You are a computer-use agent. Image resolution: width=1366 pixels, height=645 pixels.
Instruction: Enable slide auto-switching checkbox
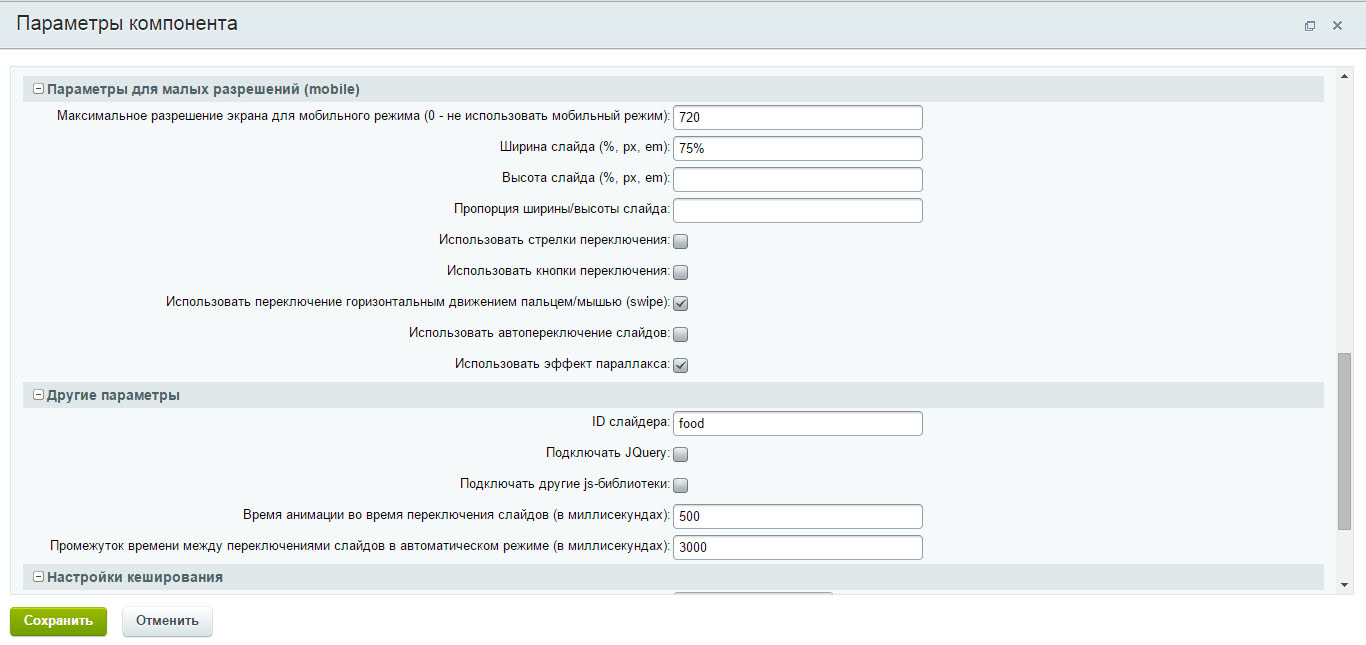coord(681,334)
